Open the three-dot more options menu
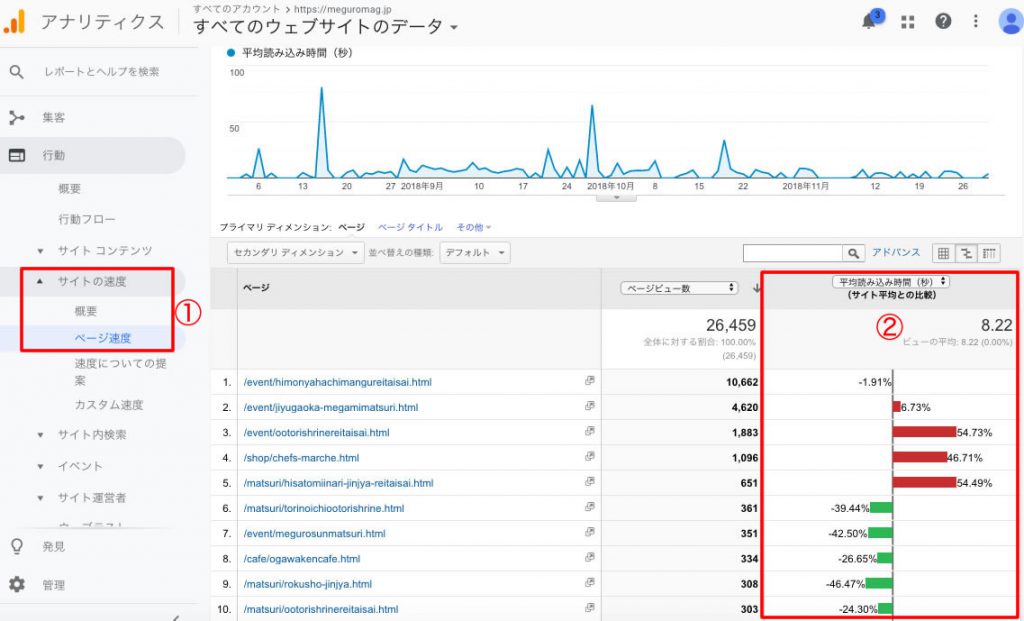 (x=976, y=22)
